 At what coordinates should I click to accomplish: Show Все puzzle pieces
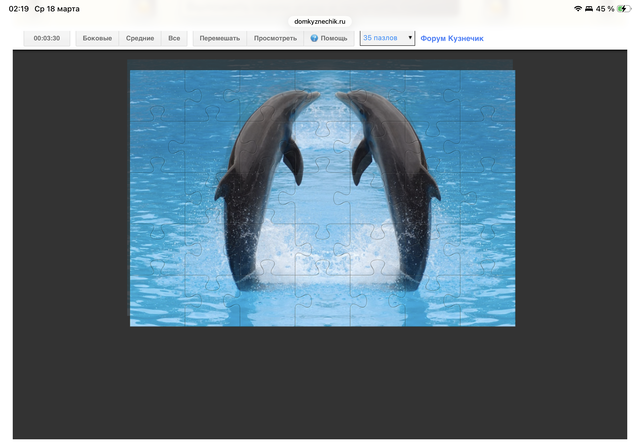point(174,38)
